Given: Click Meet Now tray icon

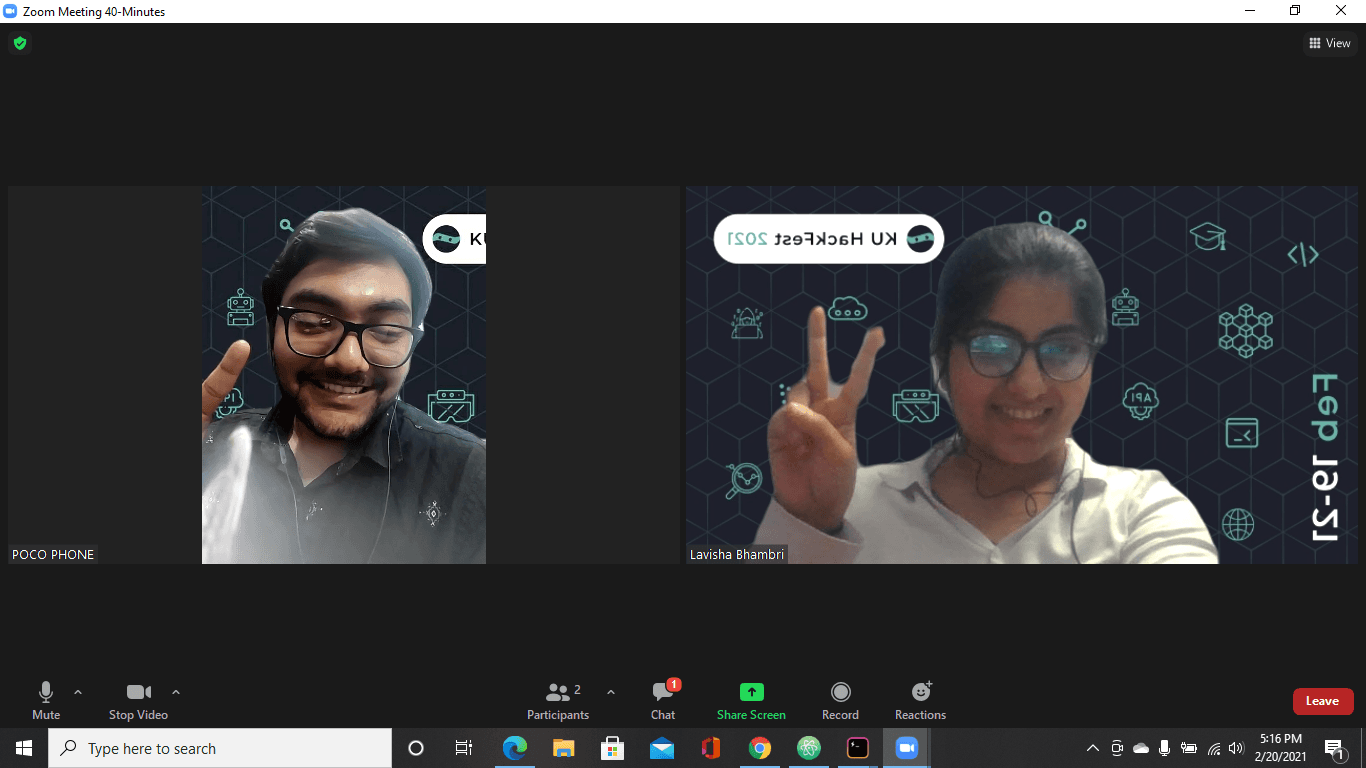Looking at the screenshot, I should (1117, 748).
